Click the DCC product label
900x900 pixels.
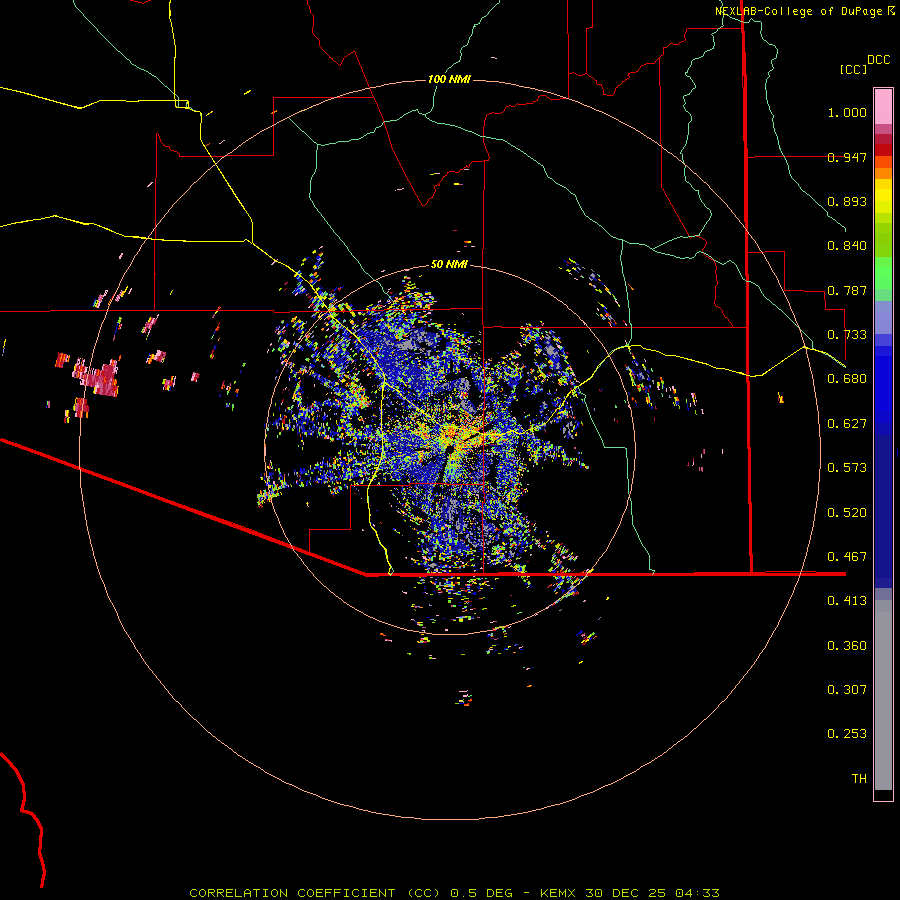[x=879, y=60]
